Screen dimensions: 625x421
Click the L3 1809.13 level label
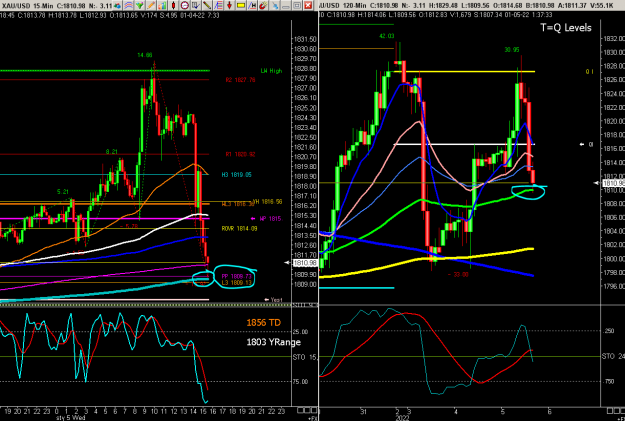point(237,283)
